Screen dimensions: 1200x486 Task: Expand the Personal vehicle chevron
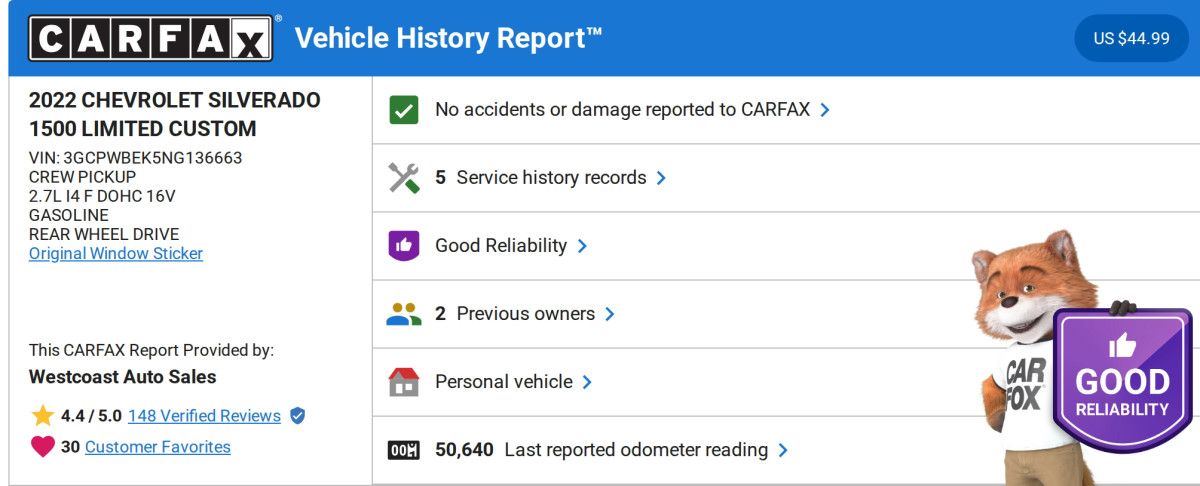click(x=587, y=382)
